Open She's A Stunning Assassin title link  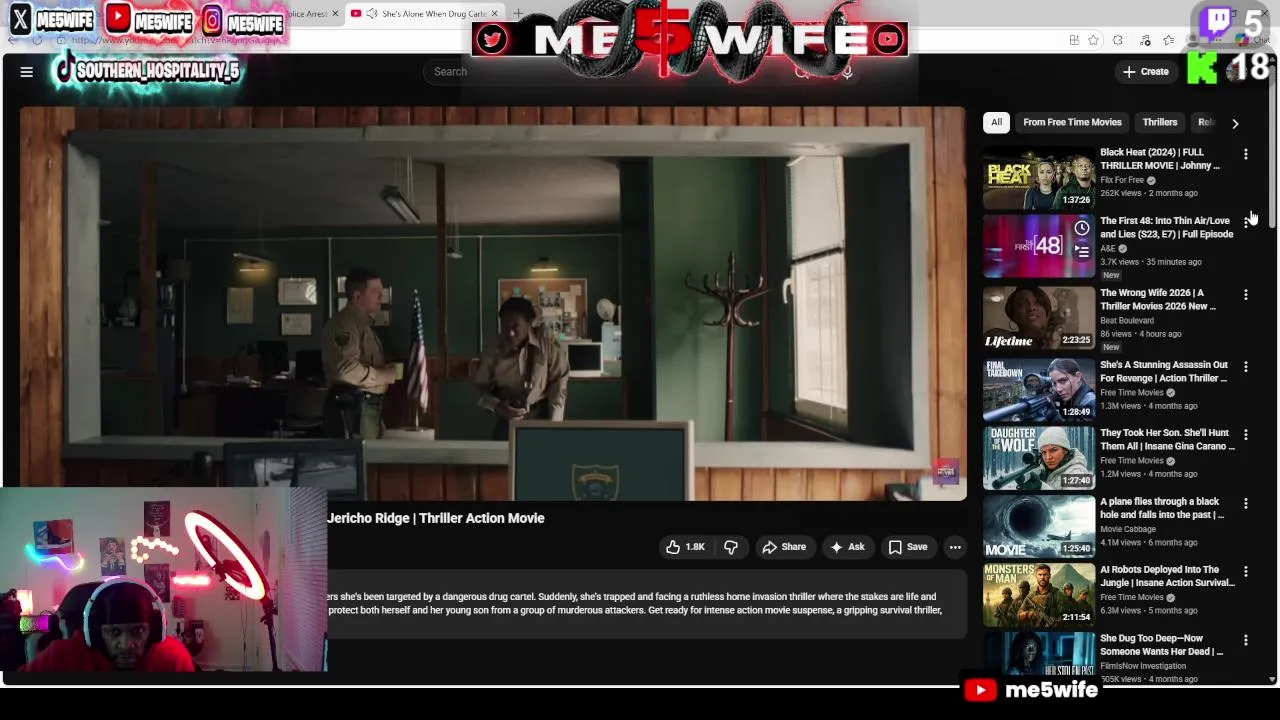pos(1164,371)
